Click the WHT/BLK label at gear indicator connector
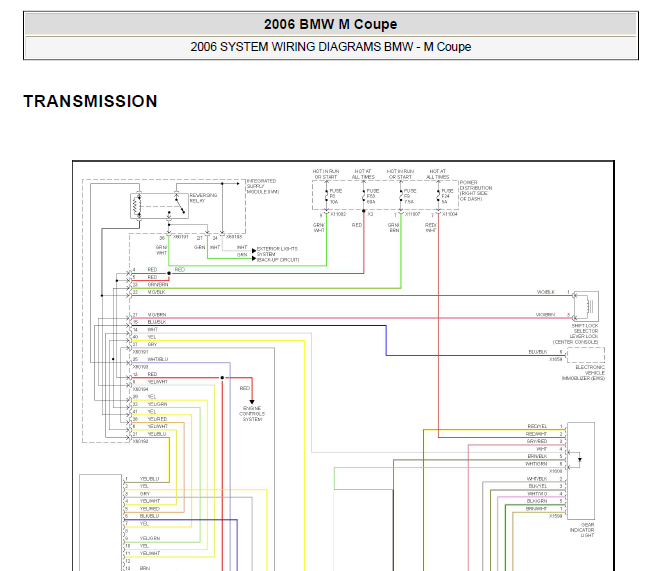The image size is (660, 571). tap(537, 479)
